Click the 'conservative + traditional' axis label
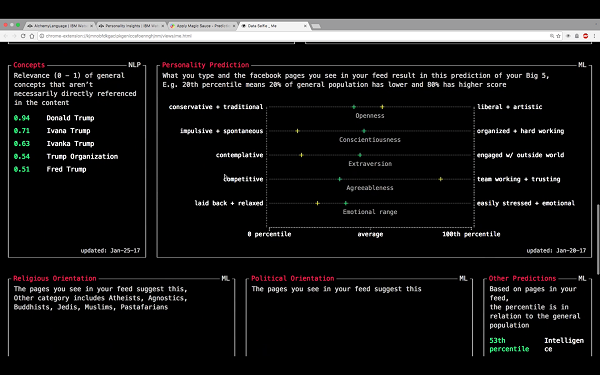This screenshot has width=600, height=375. click(216, 107)
